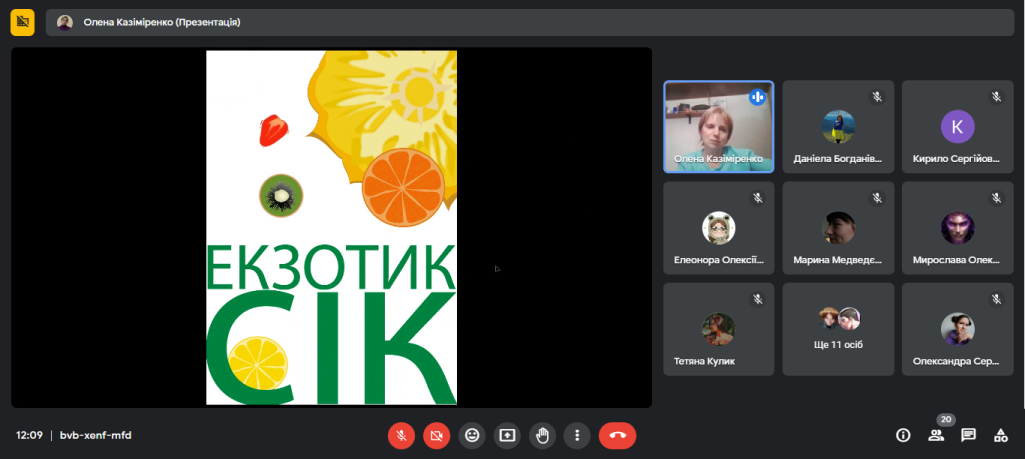Click the 12:09 clock text
Viewport: 1025px width, 459px height.
click(29, 435)
